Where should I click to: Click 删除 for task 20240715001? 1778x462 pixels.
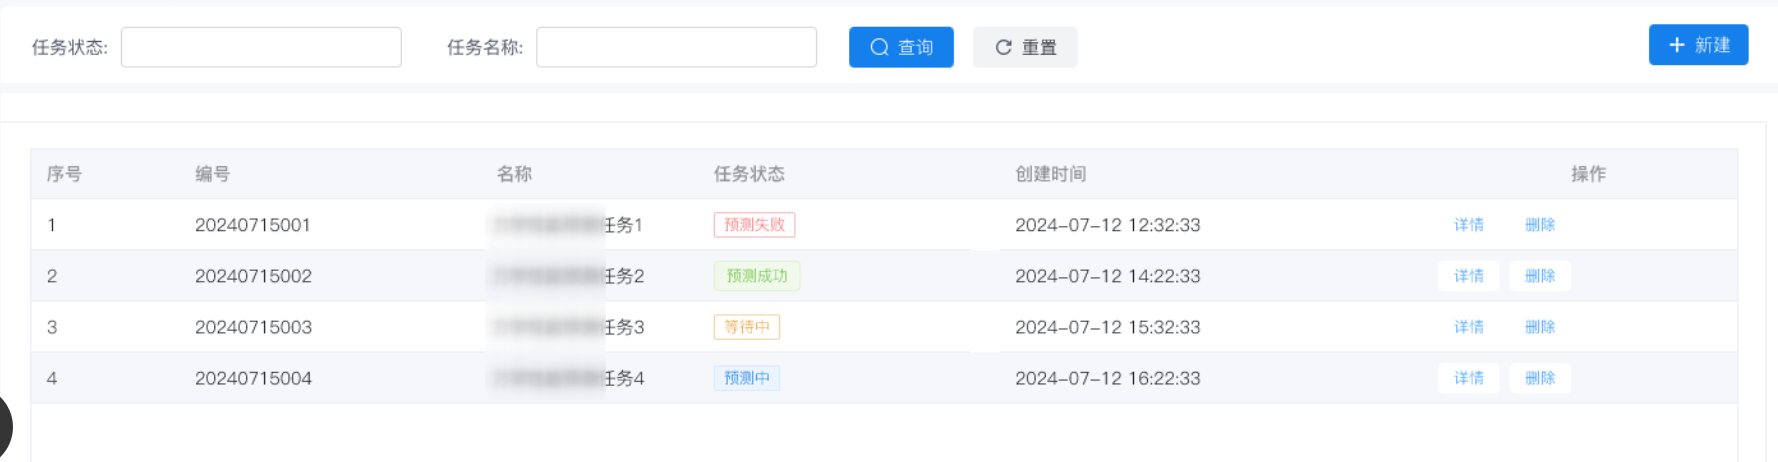(x=1540, y=225)
